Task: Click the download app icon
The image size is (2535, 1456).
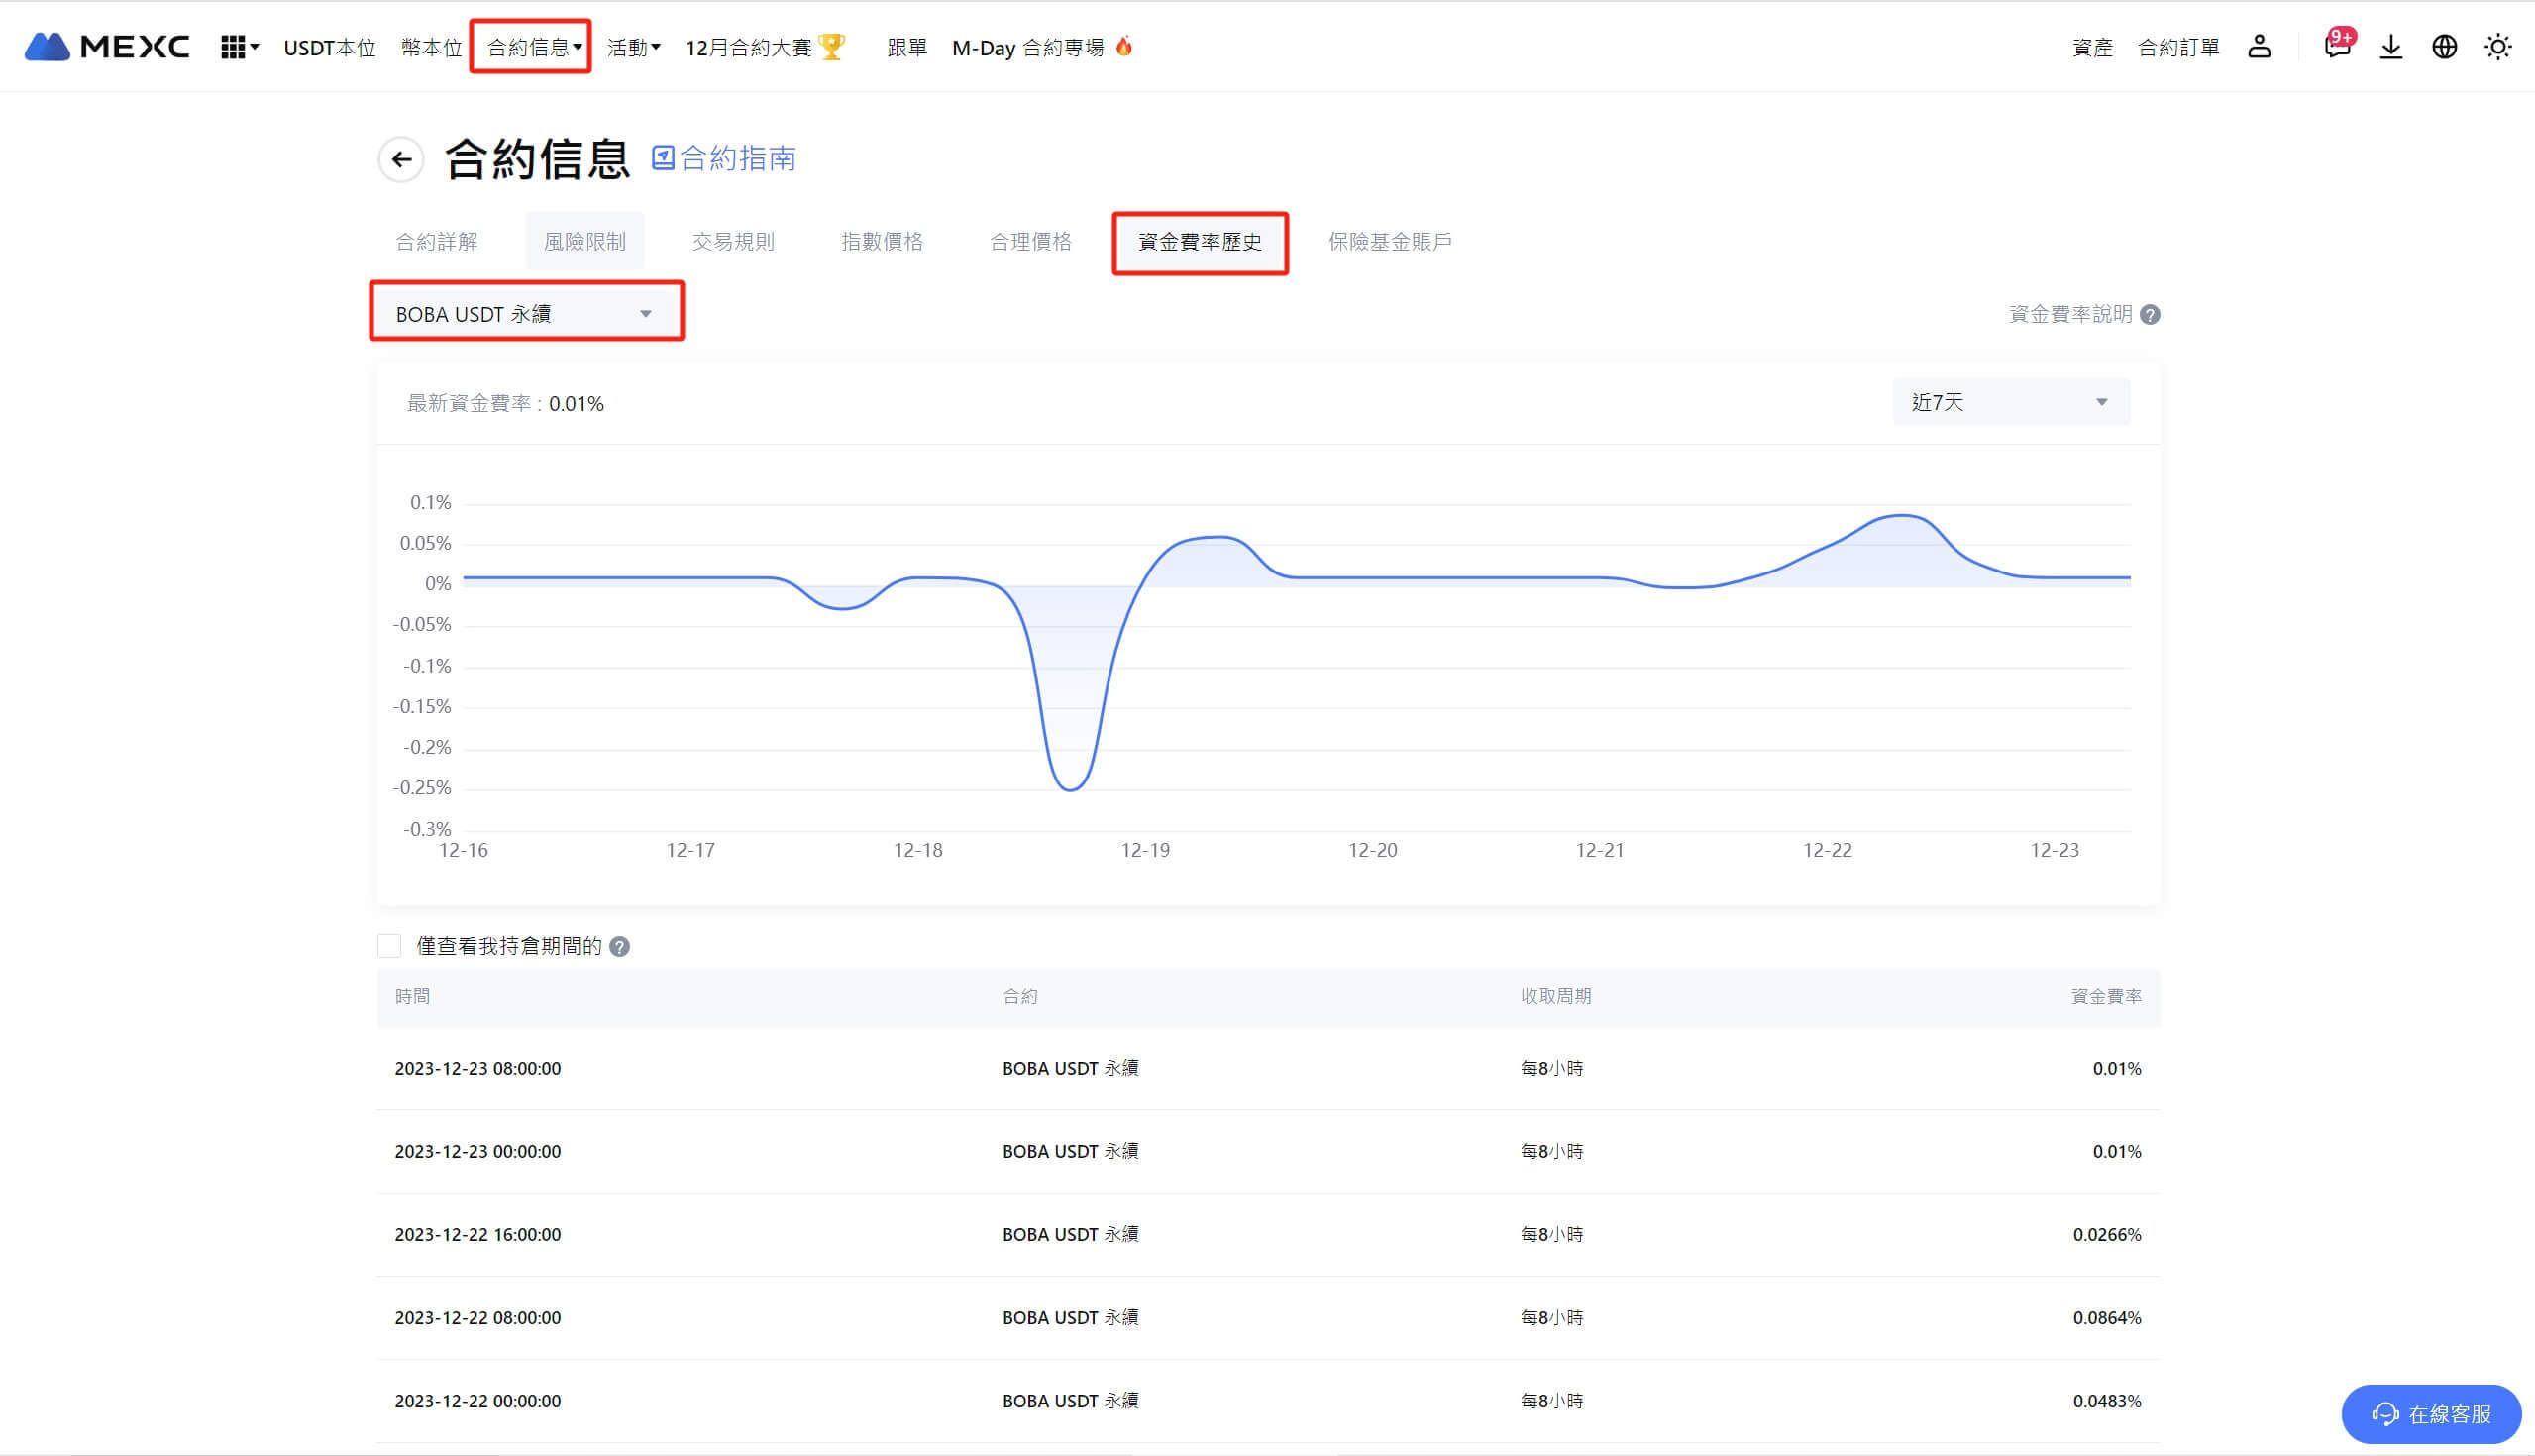Action: point(2391,47)
